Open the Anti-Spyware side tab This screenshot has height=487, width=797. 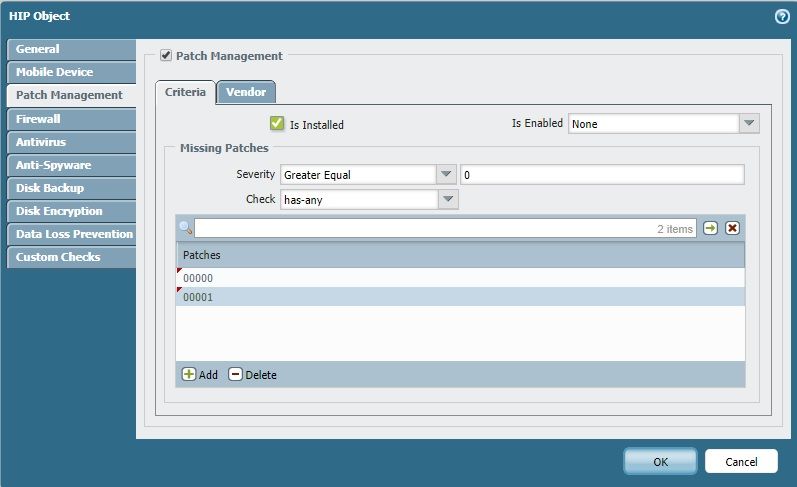coord(72,165)
